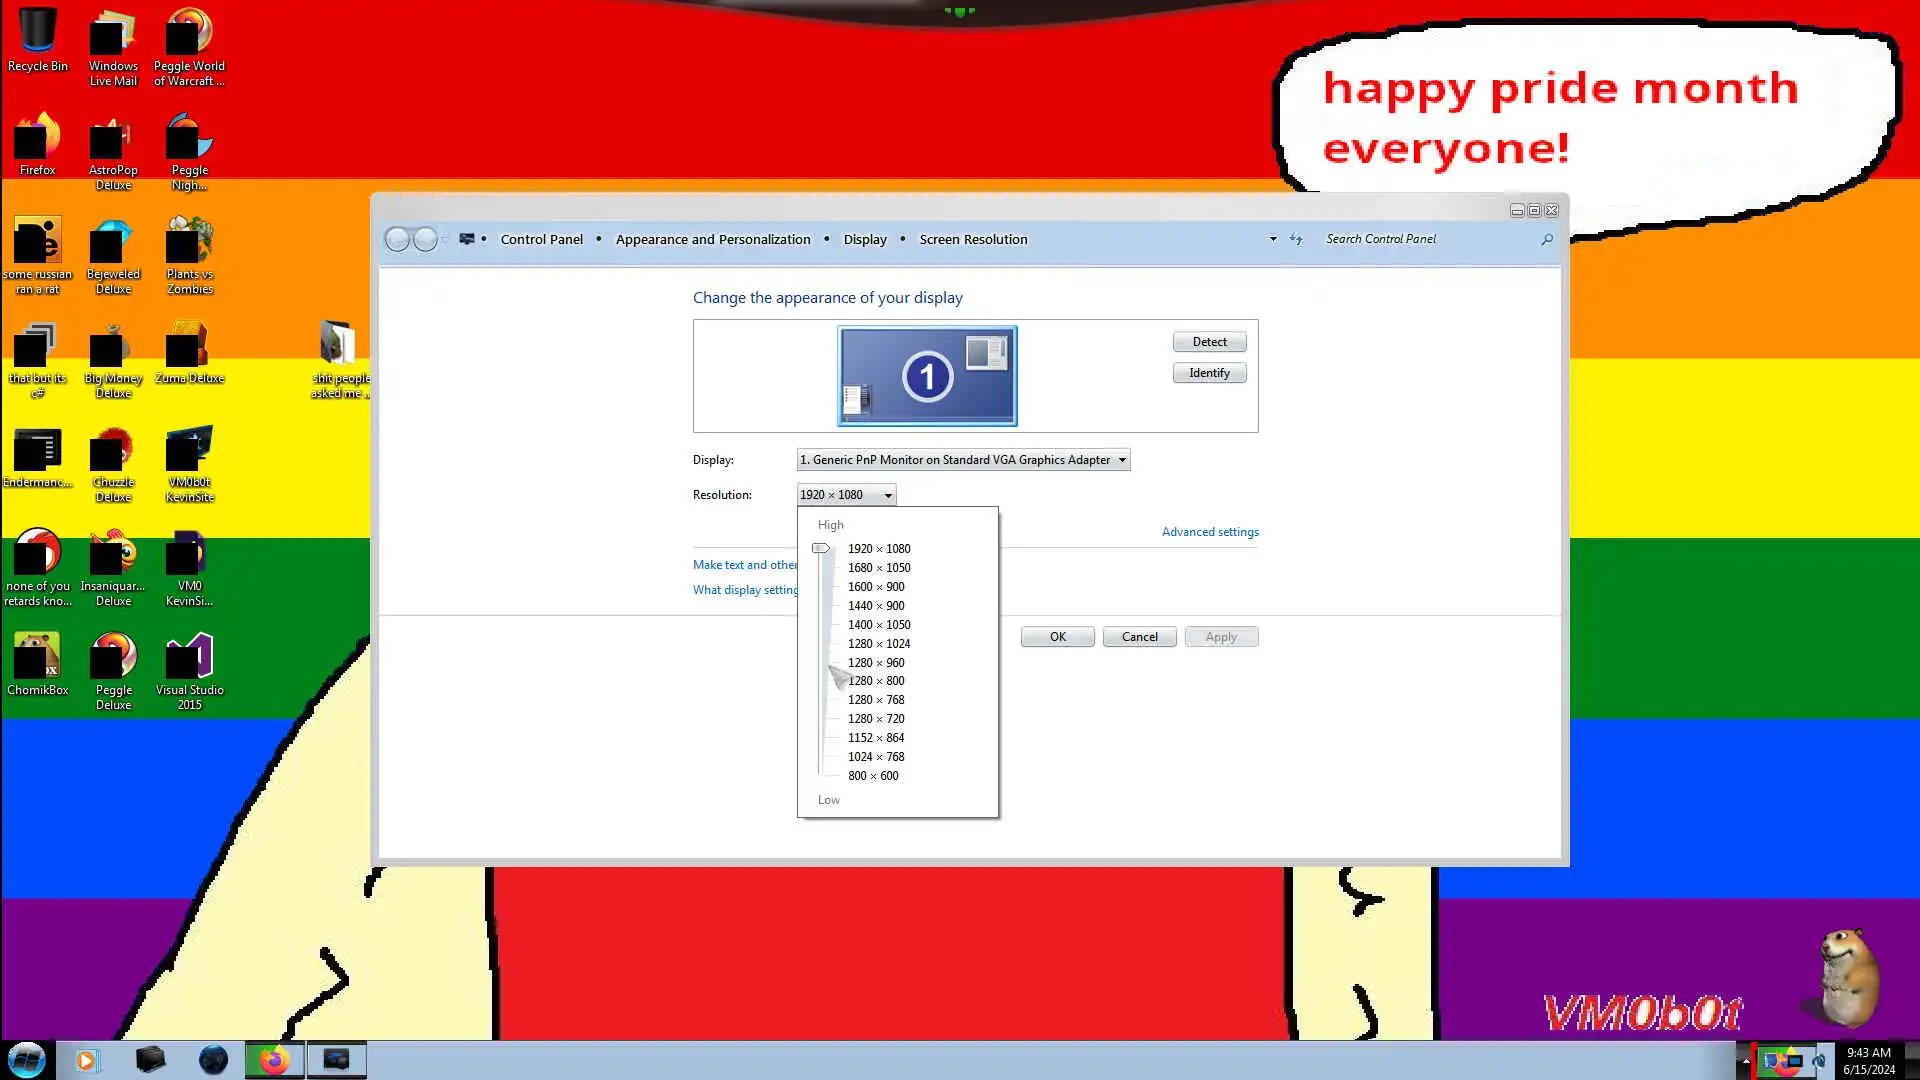Open the Advanced settings link
Viewport: 1920px width, 1080px height.
click(1210, 532)
